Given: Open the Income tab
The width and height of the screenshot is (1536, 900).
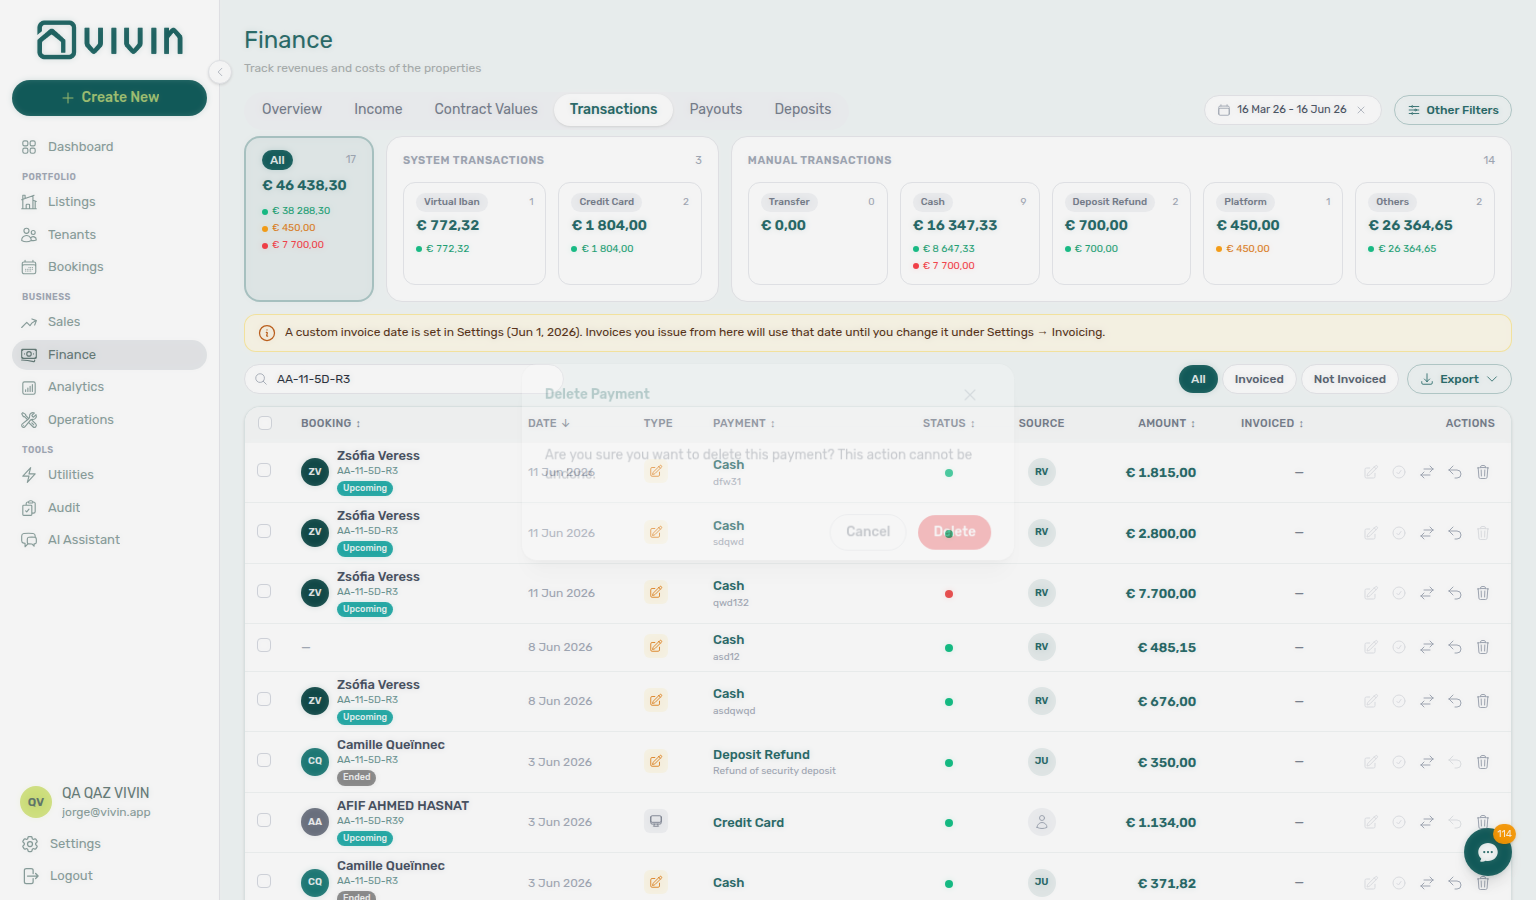Looking at the screenshot, I should pyautogui.click(x=378, y=109).
